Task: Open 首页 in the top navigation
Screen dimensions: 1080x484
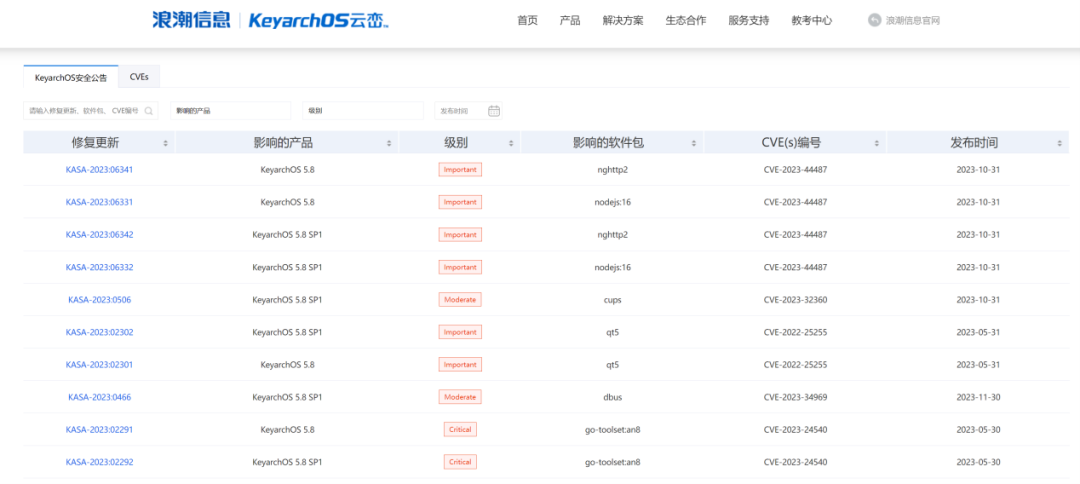Action: [527, 20]
